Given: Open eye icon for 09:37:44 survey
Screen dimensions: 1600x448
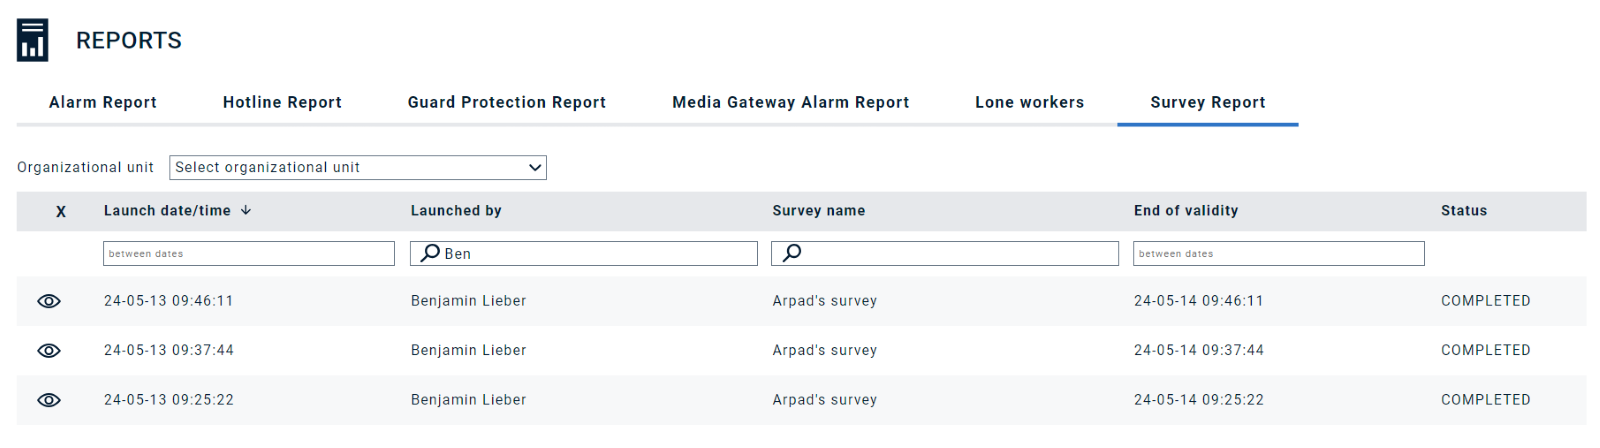Looking at the screenshot, I should [x=49, y=351].
